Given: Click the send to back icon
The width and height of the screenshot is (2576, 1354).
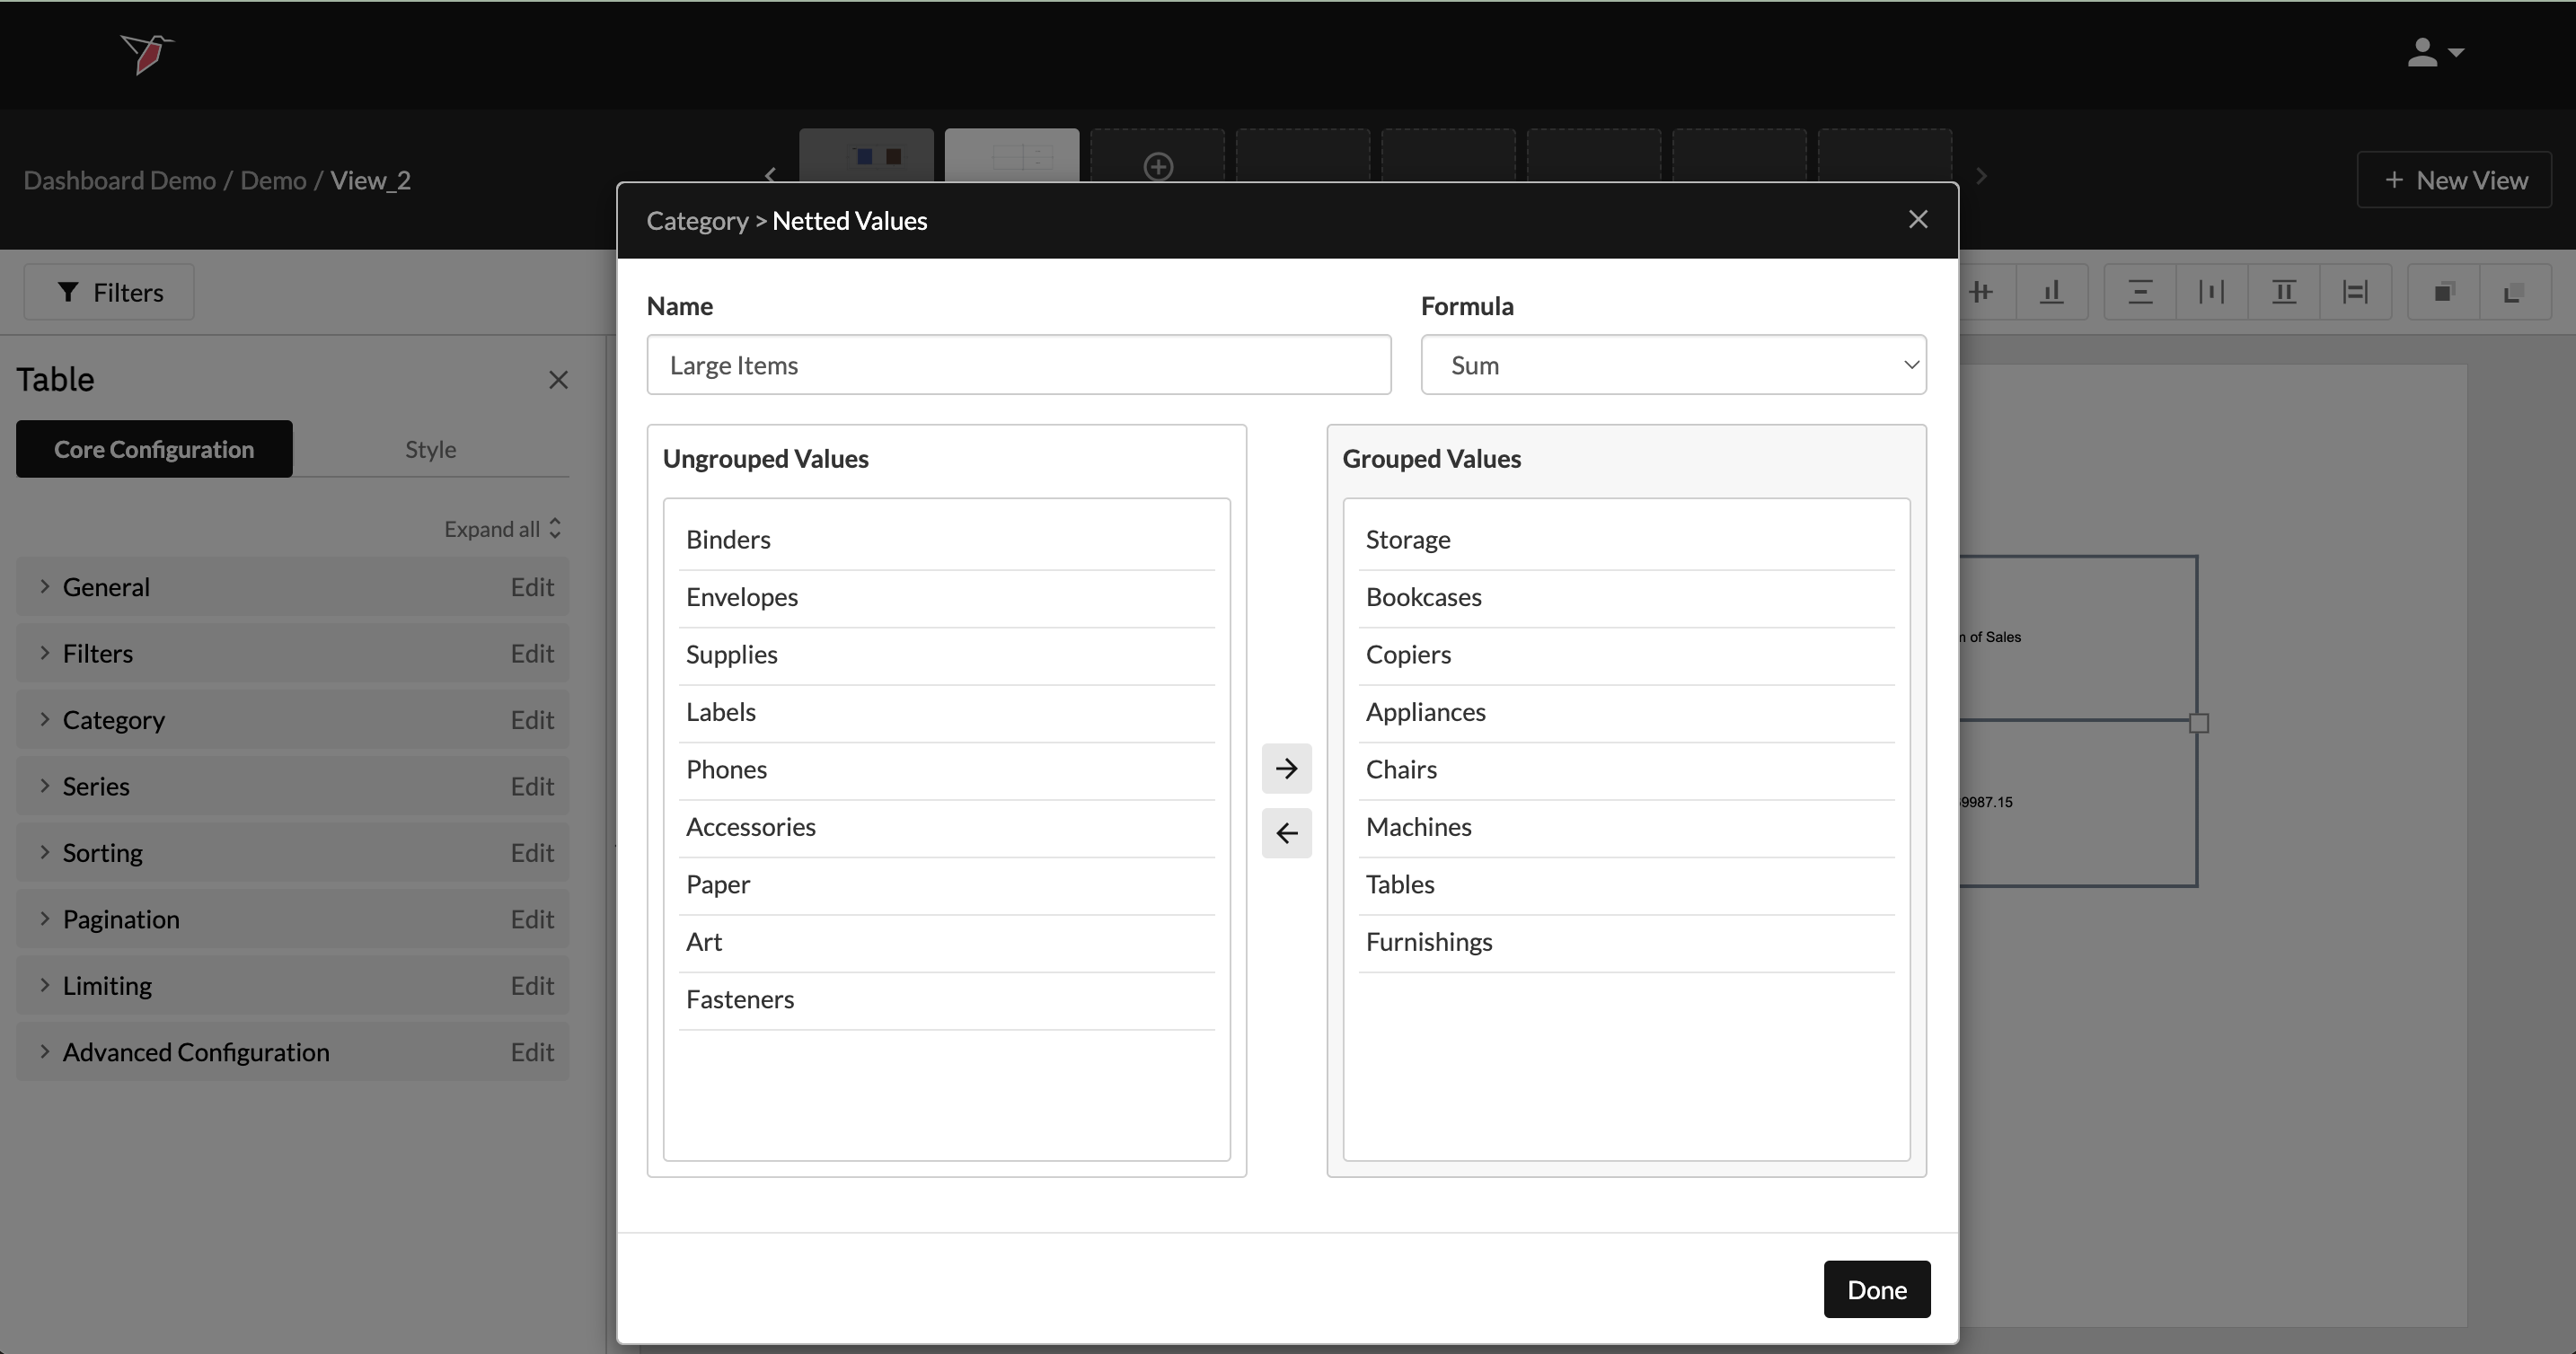Looking at the screenshot, I should 2514,292.
